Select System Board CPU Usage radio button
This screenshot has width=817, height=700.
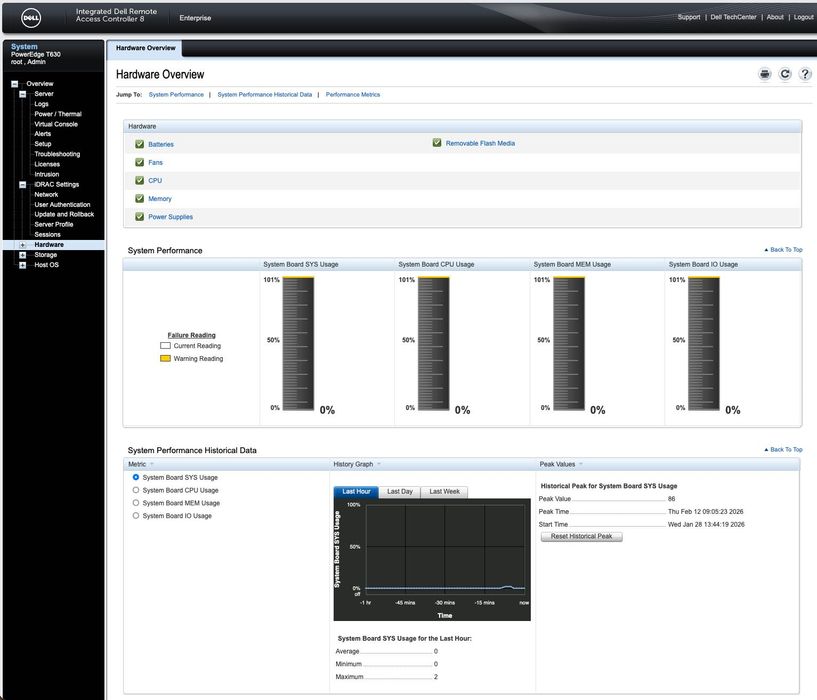pos(135,490)
